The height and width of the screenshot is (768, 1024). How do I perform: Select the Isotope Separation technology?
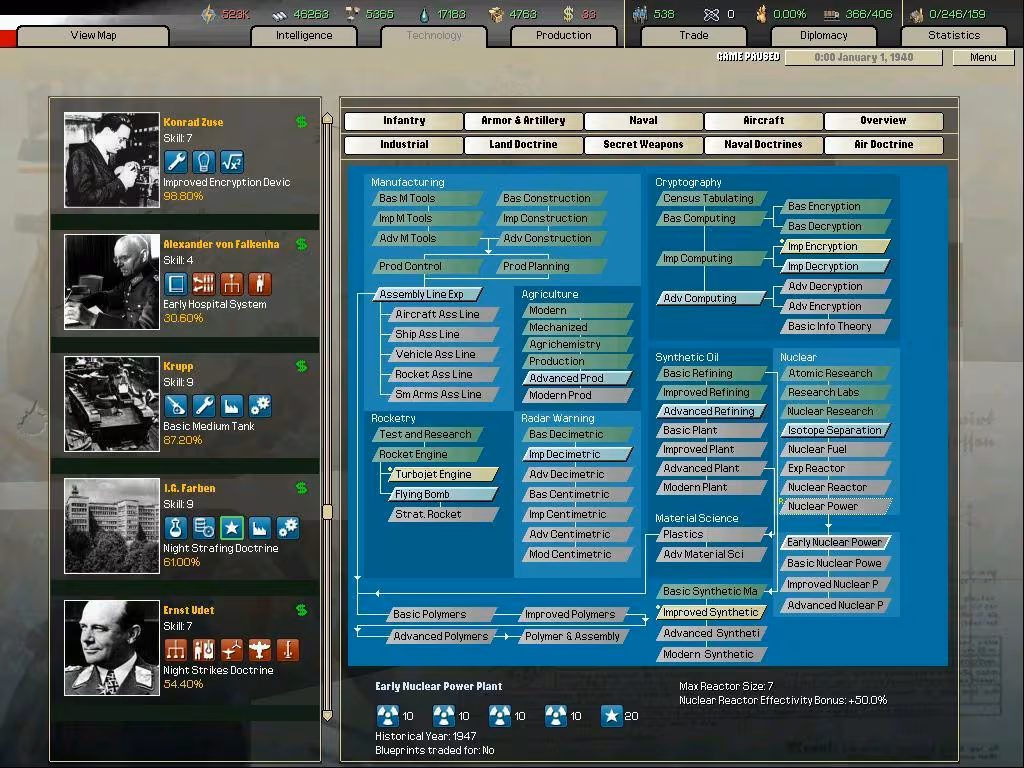tap(835, 430)
